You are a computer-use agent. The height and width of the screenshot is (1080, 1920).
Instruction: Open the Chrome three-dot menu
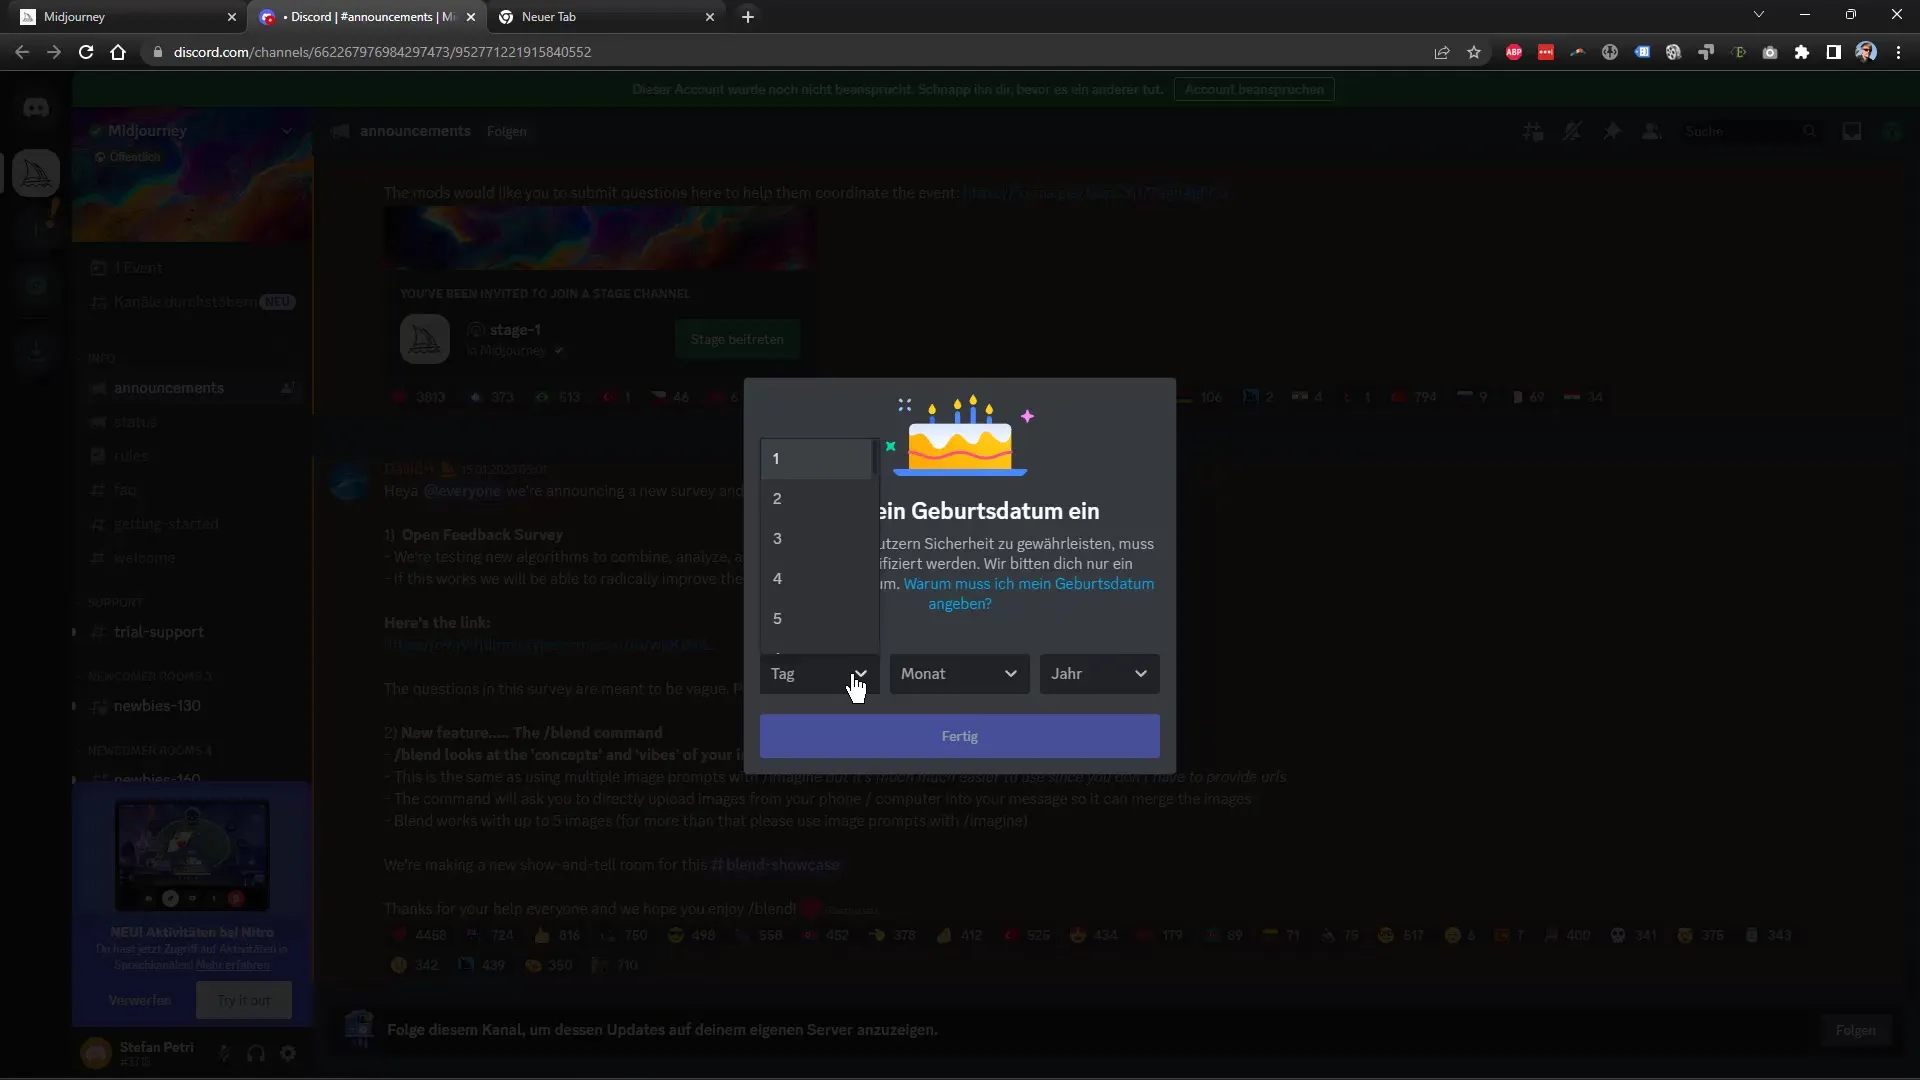tap(1898, 52)
